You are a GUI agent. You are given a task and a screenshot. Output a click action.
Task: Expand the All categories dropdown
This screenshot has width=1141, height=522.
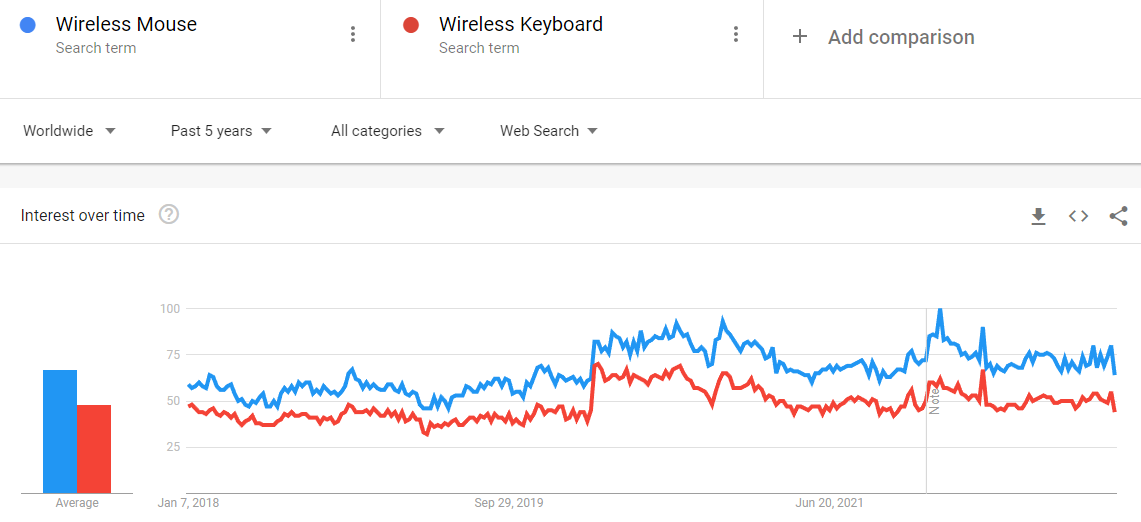tap(387, 131)
